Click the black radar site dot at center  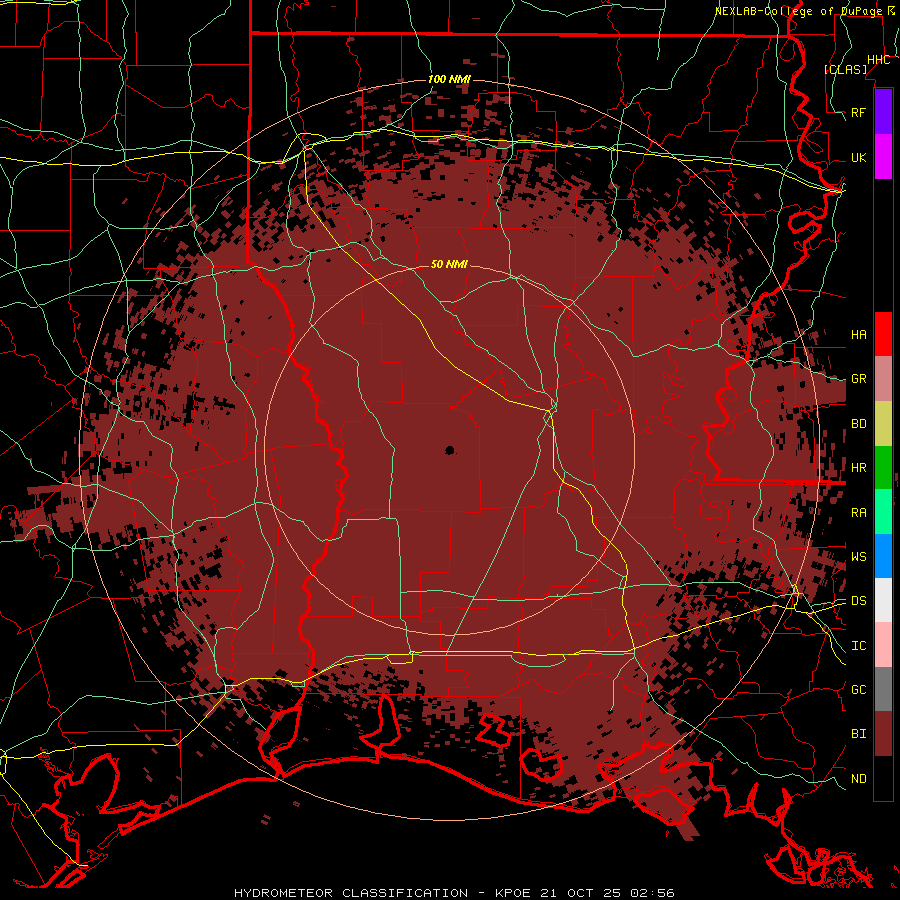(x=450, y=451)
